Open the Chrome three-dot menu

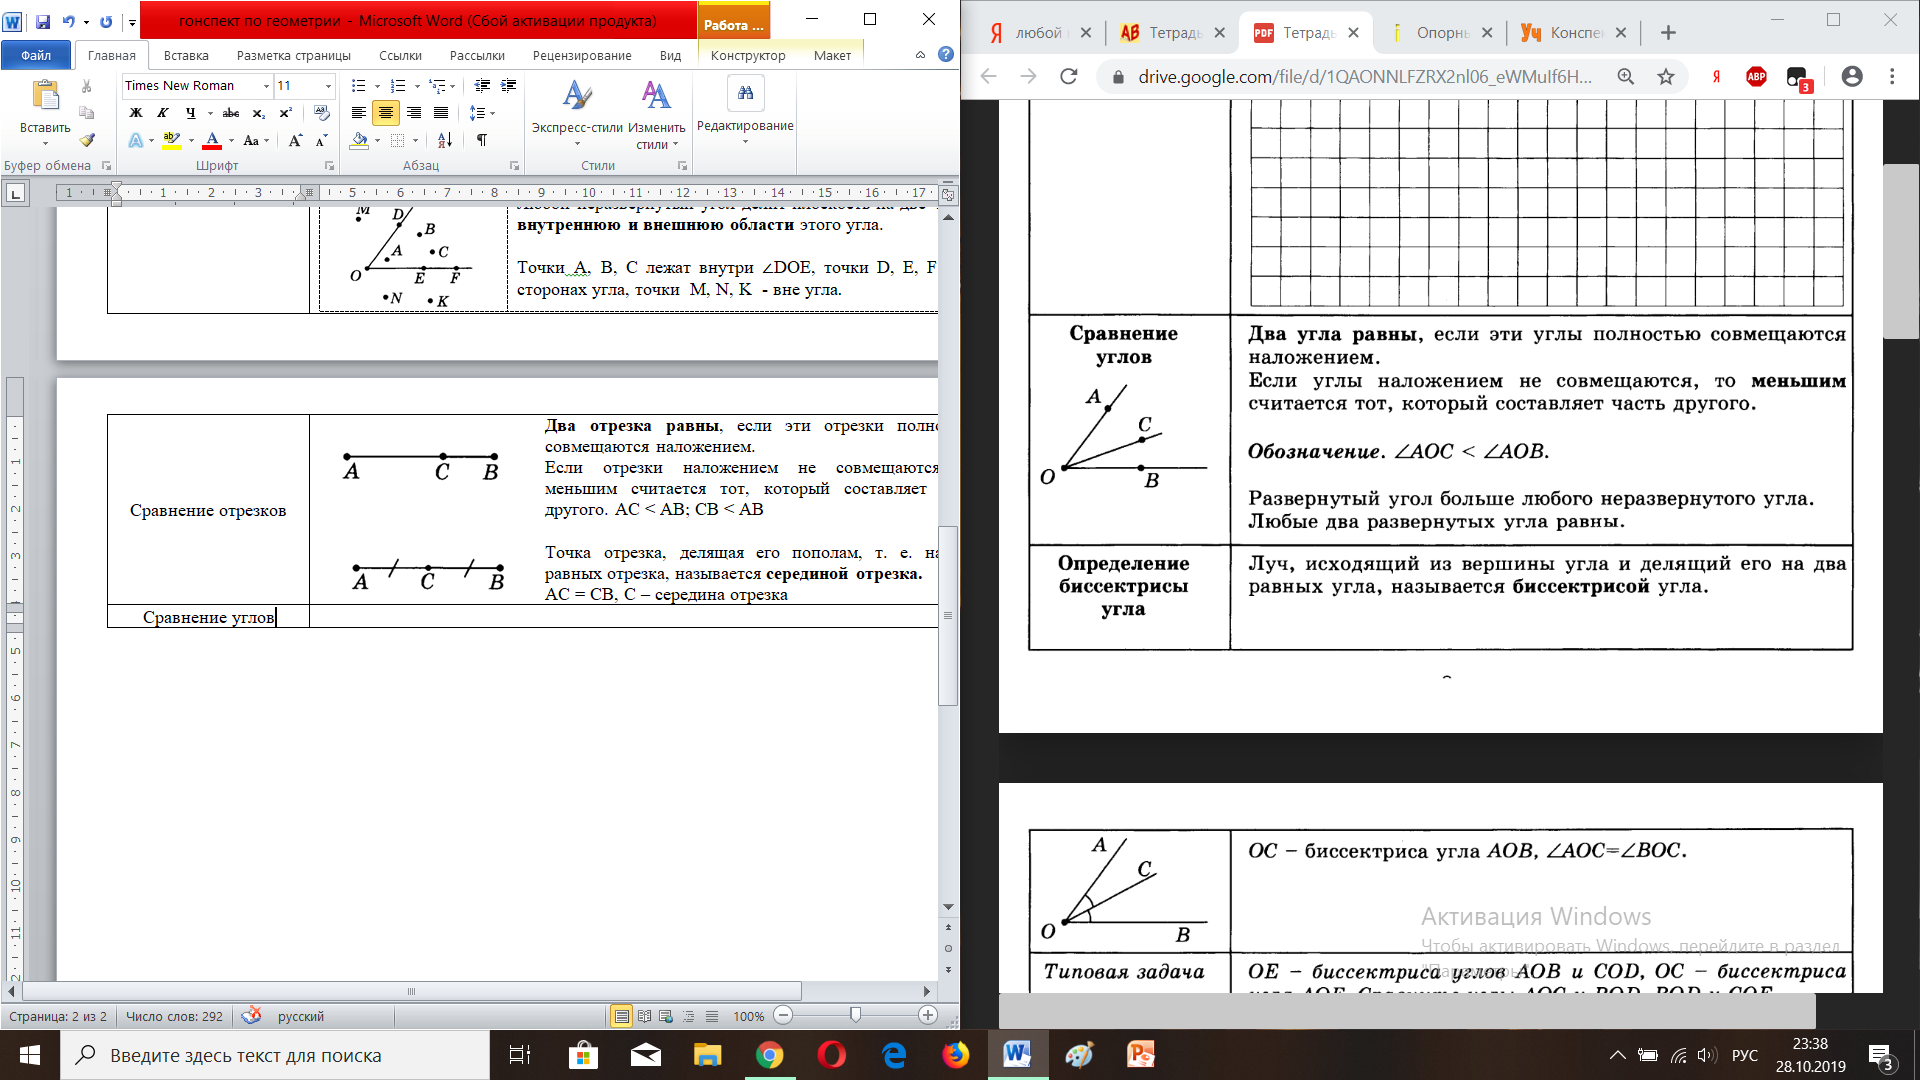pyautogui.click(x=1892, y=76)
